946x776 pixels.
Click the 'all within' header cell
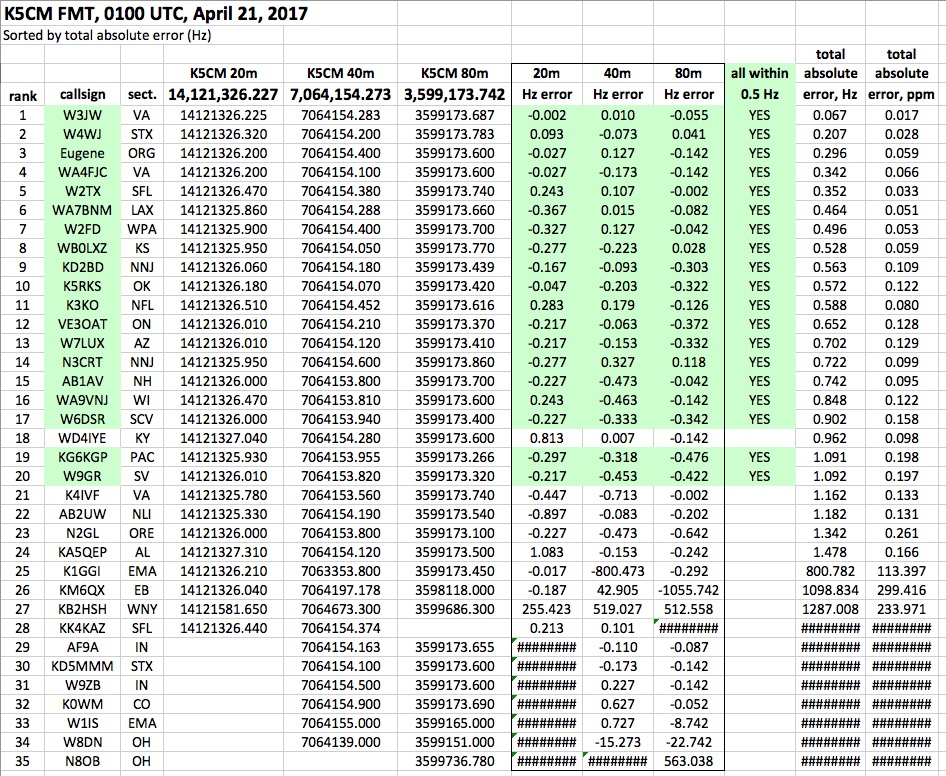click(x=760, y=74)
